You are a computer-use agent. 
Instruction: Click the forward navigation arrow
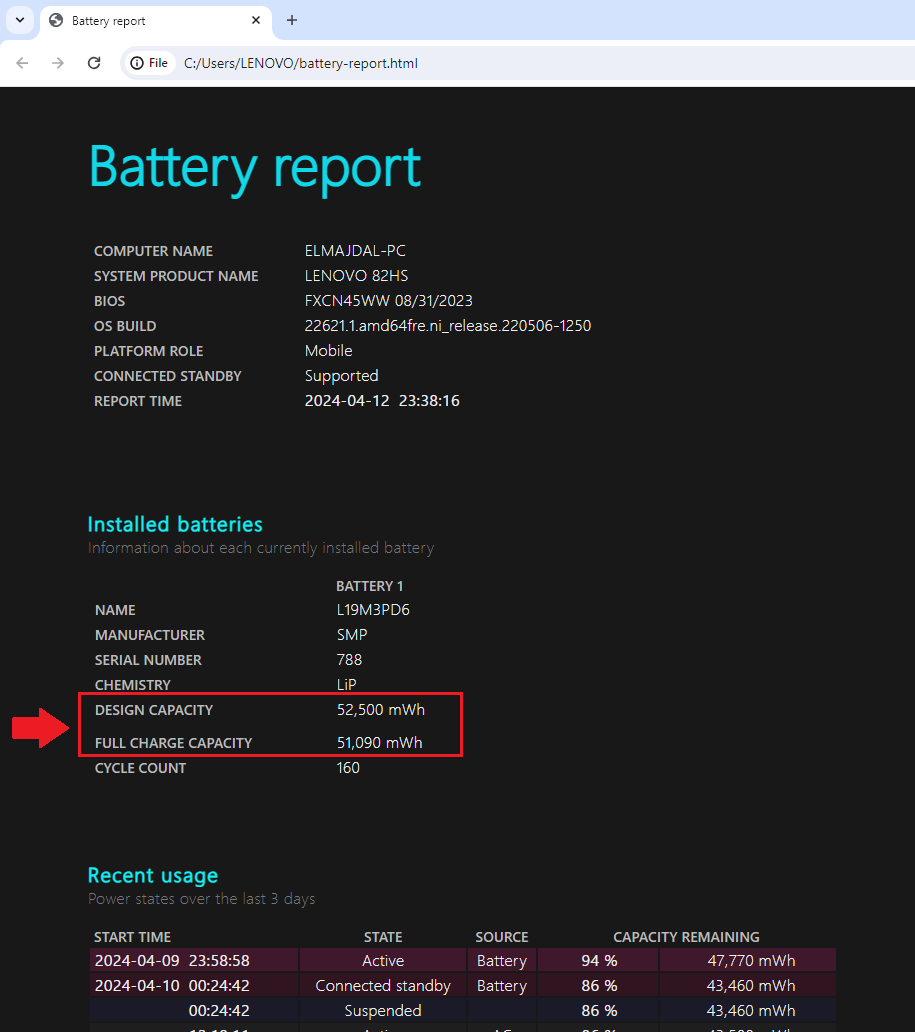(58, 62)
